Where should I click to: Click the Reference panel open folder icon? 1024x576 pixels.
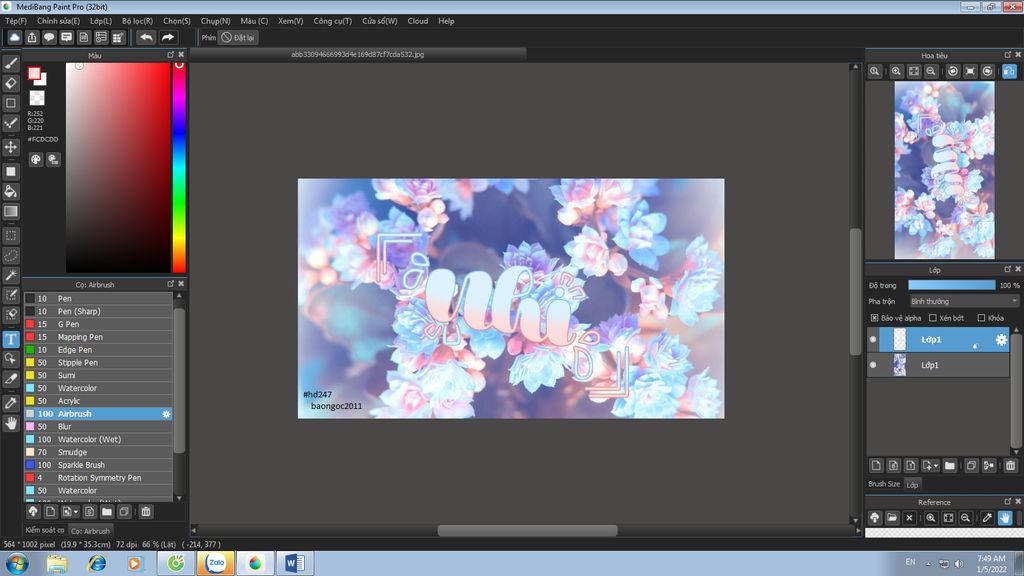pyautogui.click(x=892, y=518)
